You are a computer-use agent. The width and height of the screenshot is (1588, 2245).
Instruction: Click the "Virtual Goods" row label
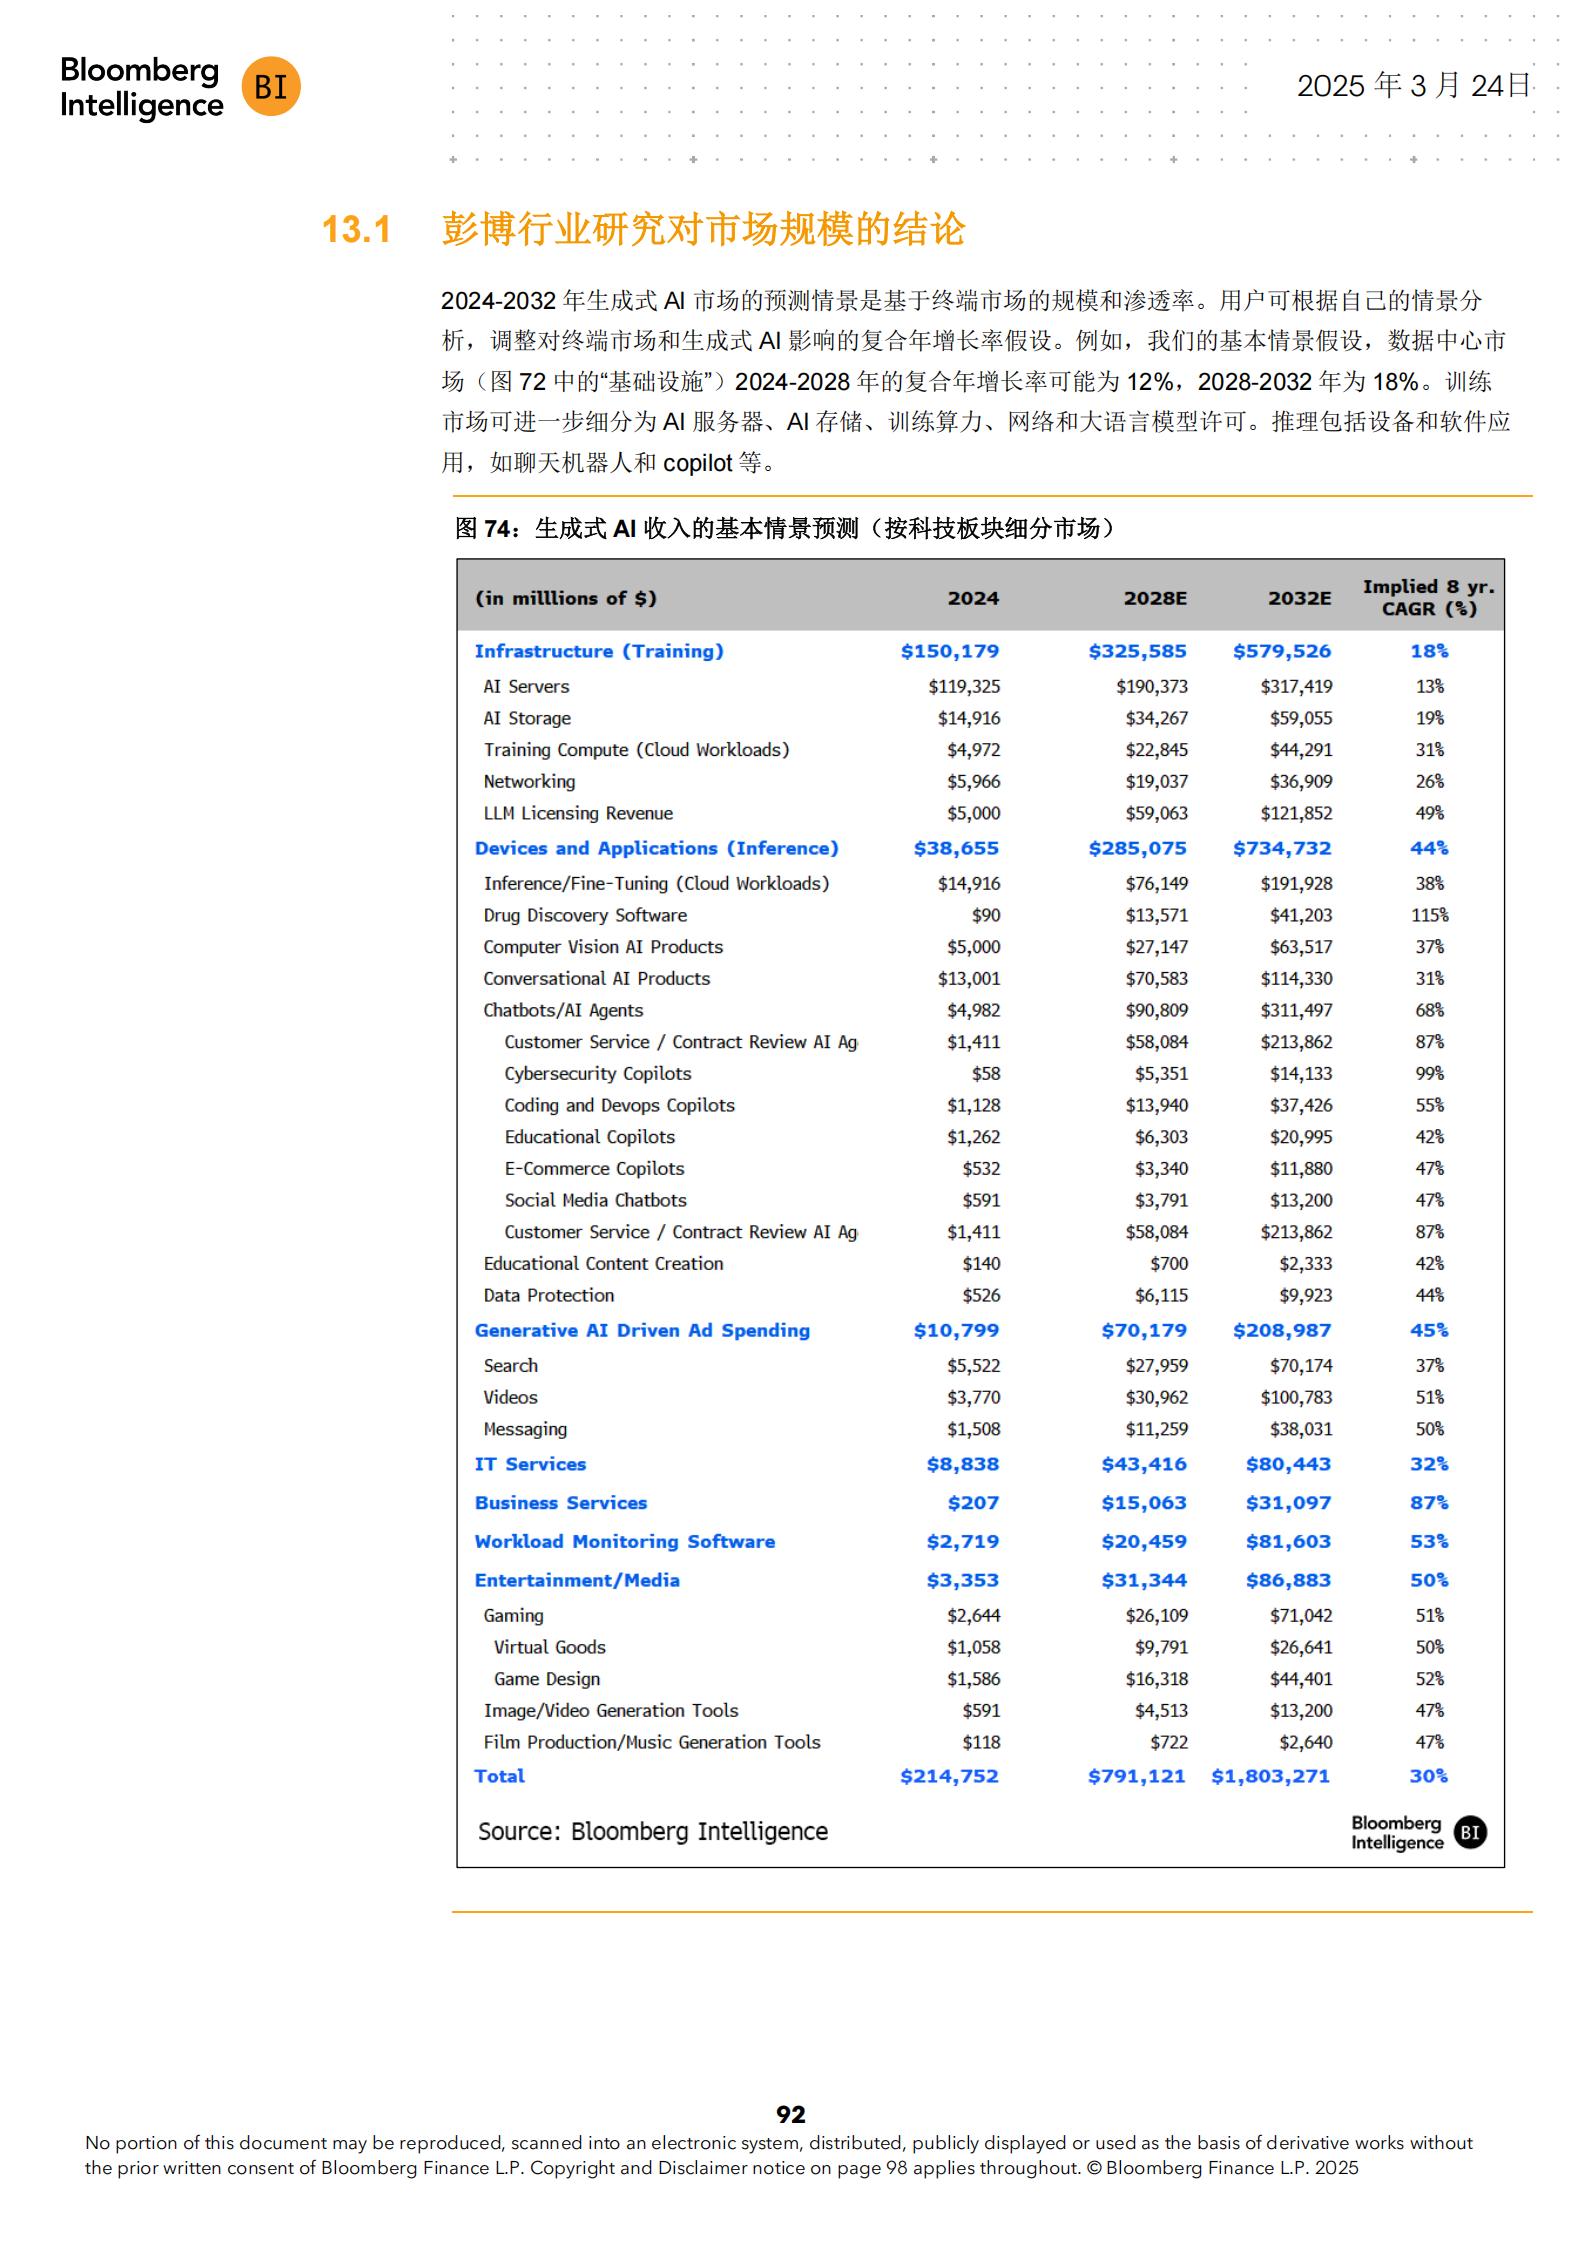[x=550, y=1647]
